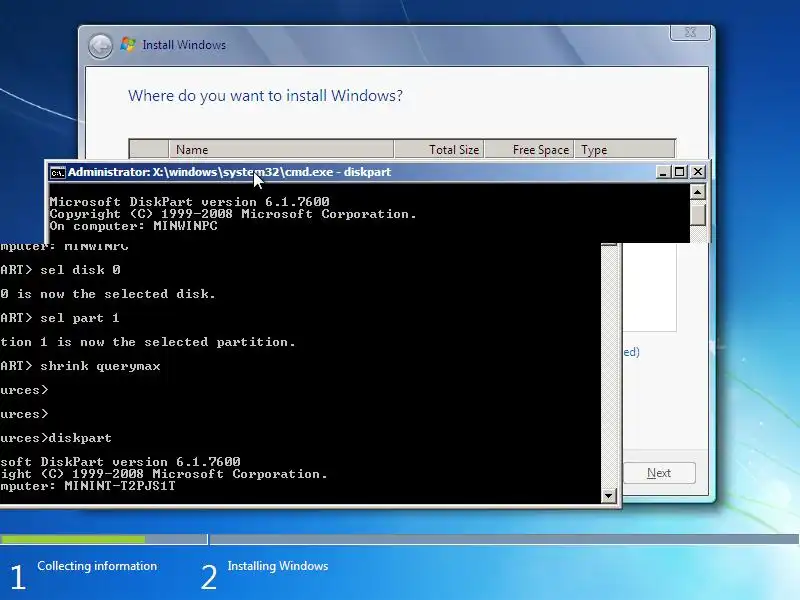
Task: Close the Install Windows dialog
Action: coord(690,32)
